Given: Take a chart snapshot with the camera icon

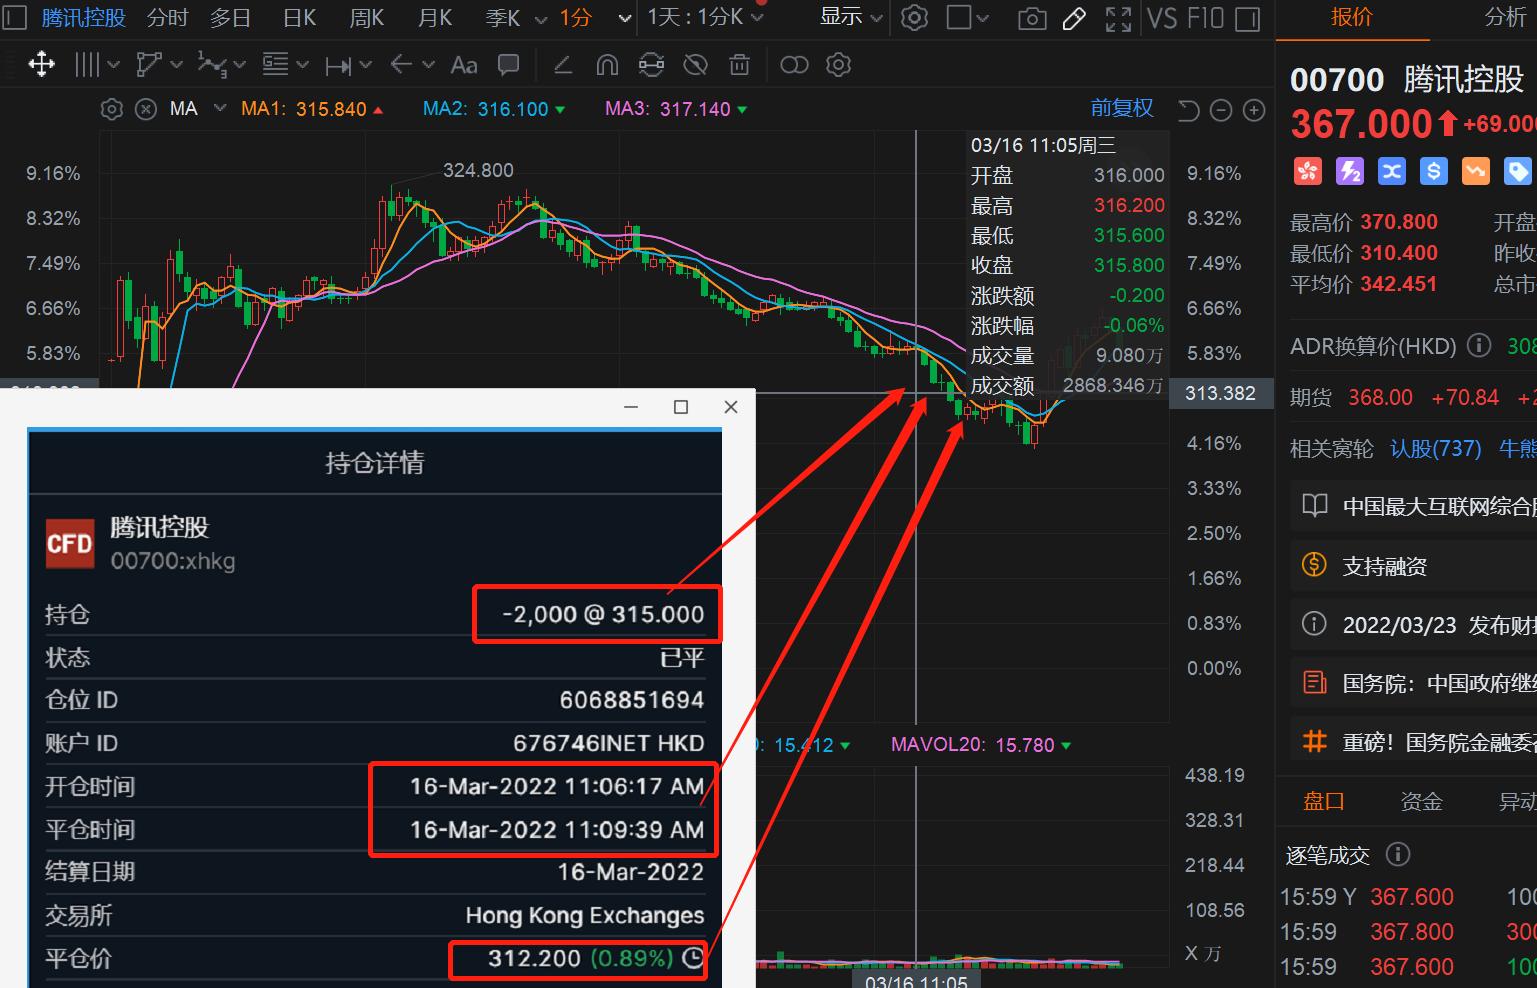Looking at the screenshot, I should click(1031, 18).
